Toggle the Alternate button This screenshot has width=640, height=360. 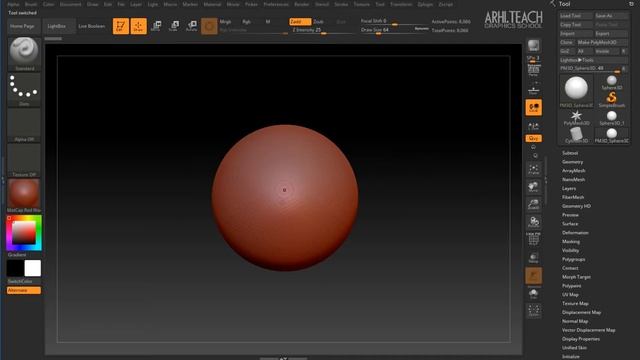point(24,290)
